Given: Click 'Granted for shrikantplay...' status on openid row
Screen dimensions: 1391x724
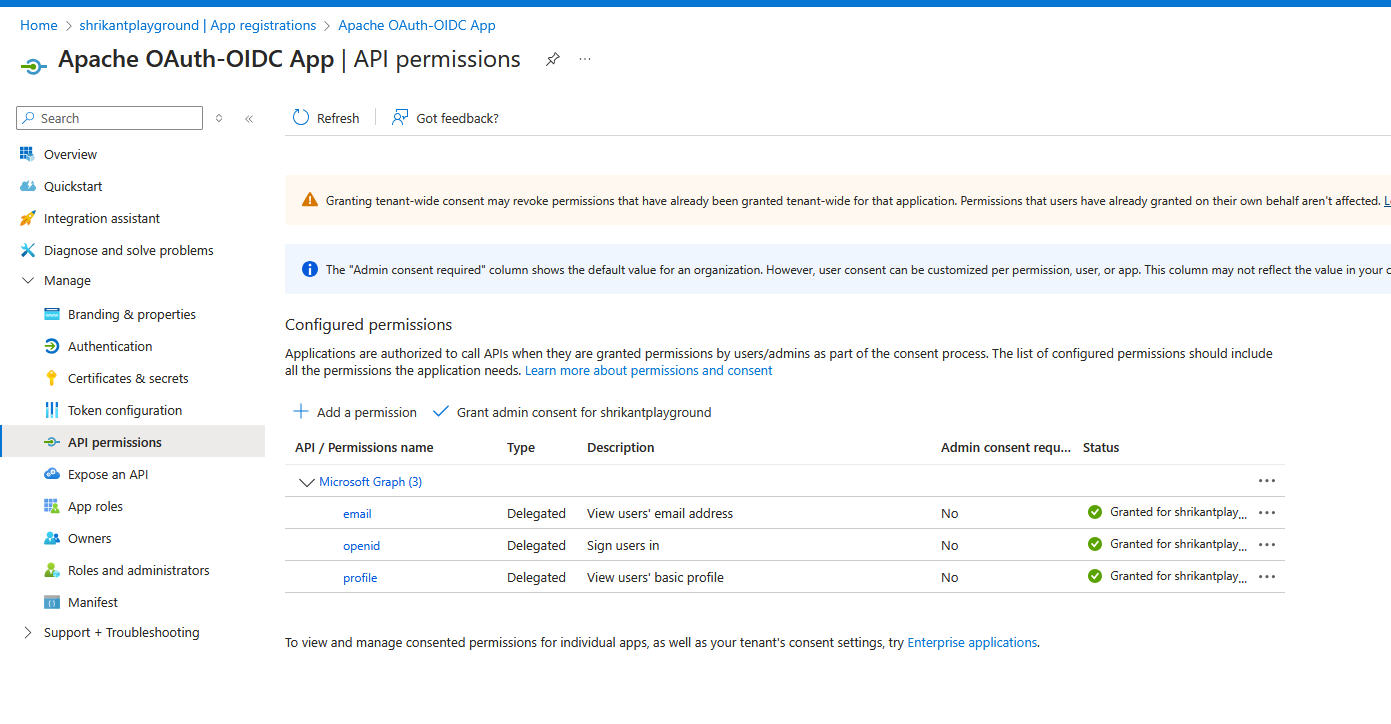Looking at the screenshot, I should [1178, 544].
